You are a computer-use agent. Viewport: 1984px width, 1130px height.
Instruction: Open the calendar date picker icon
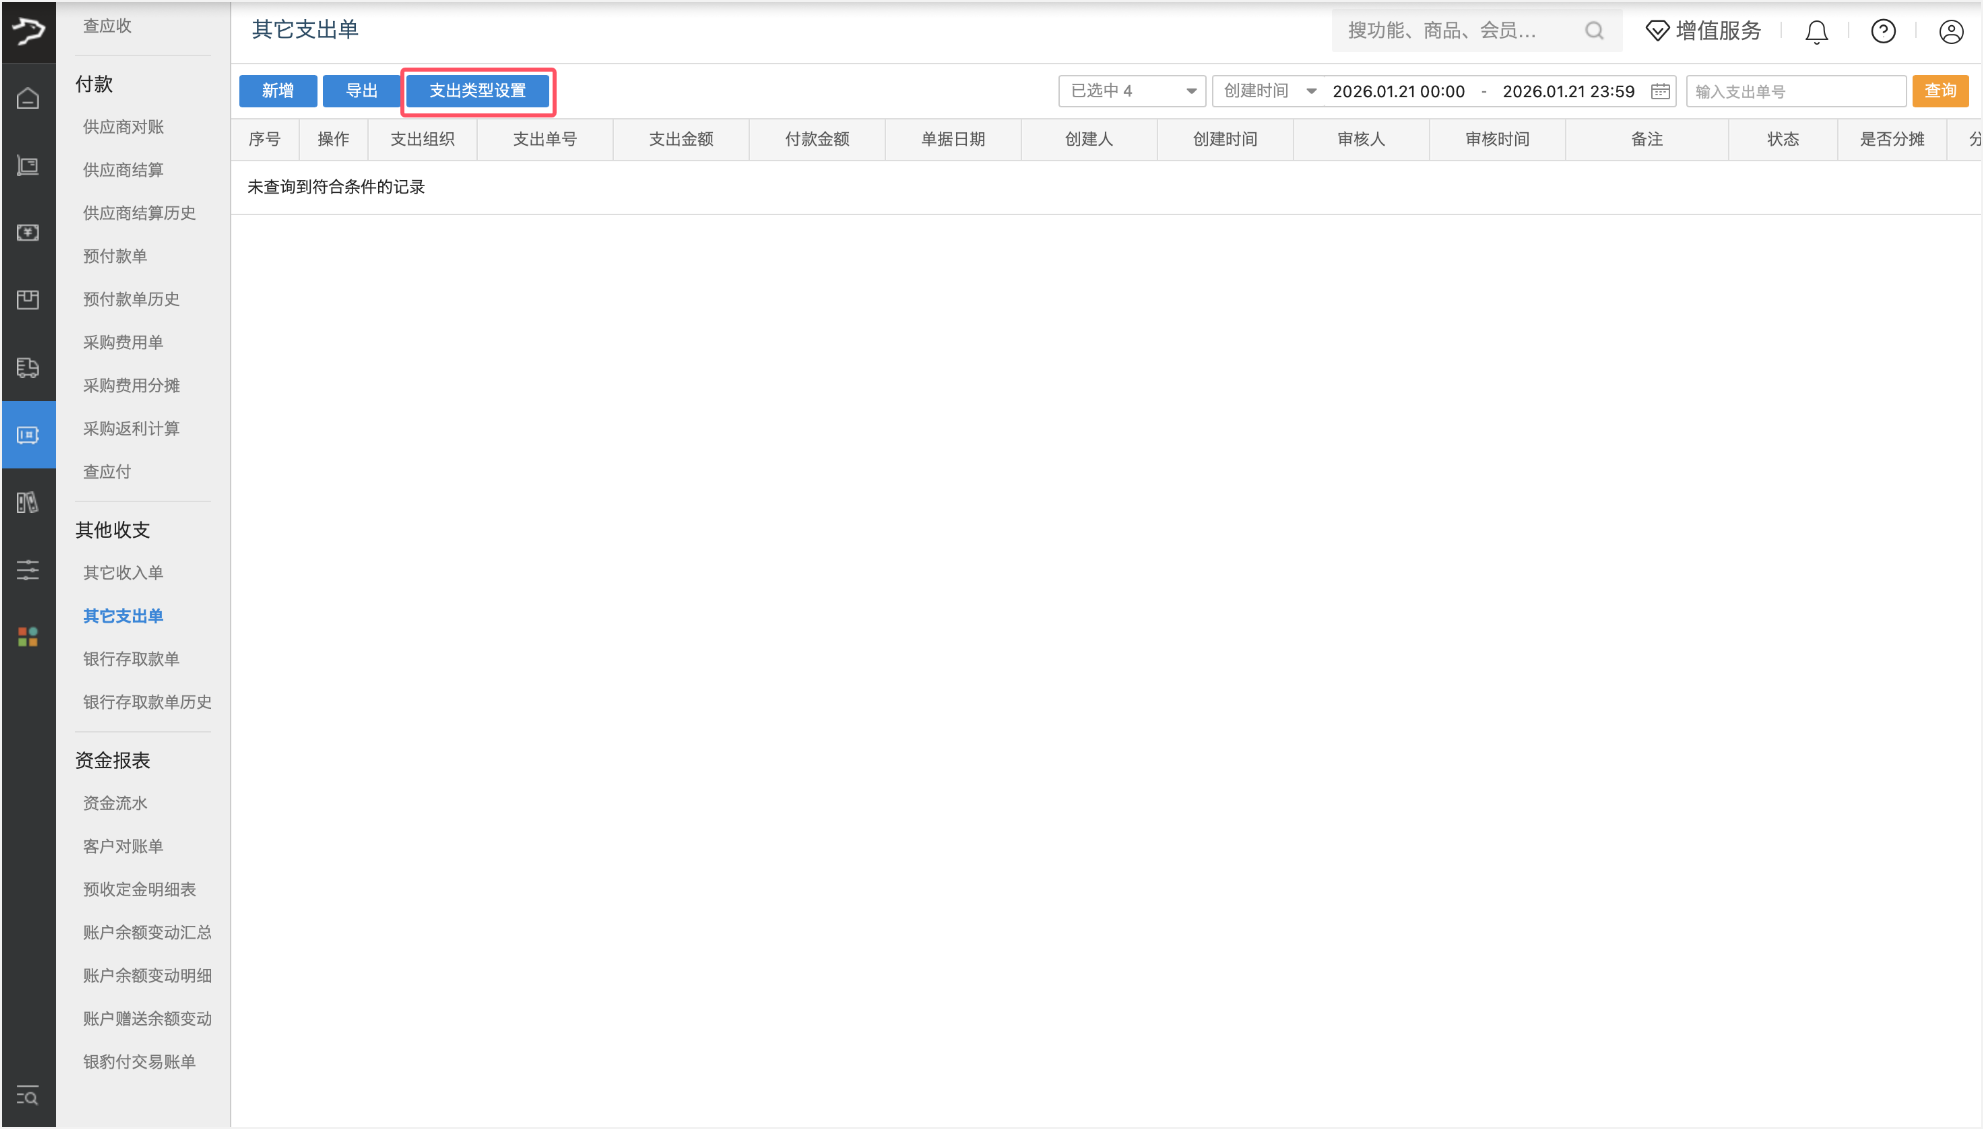point(1660,91)
